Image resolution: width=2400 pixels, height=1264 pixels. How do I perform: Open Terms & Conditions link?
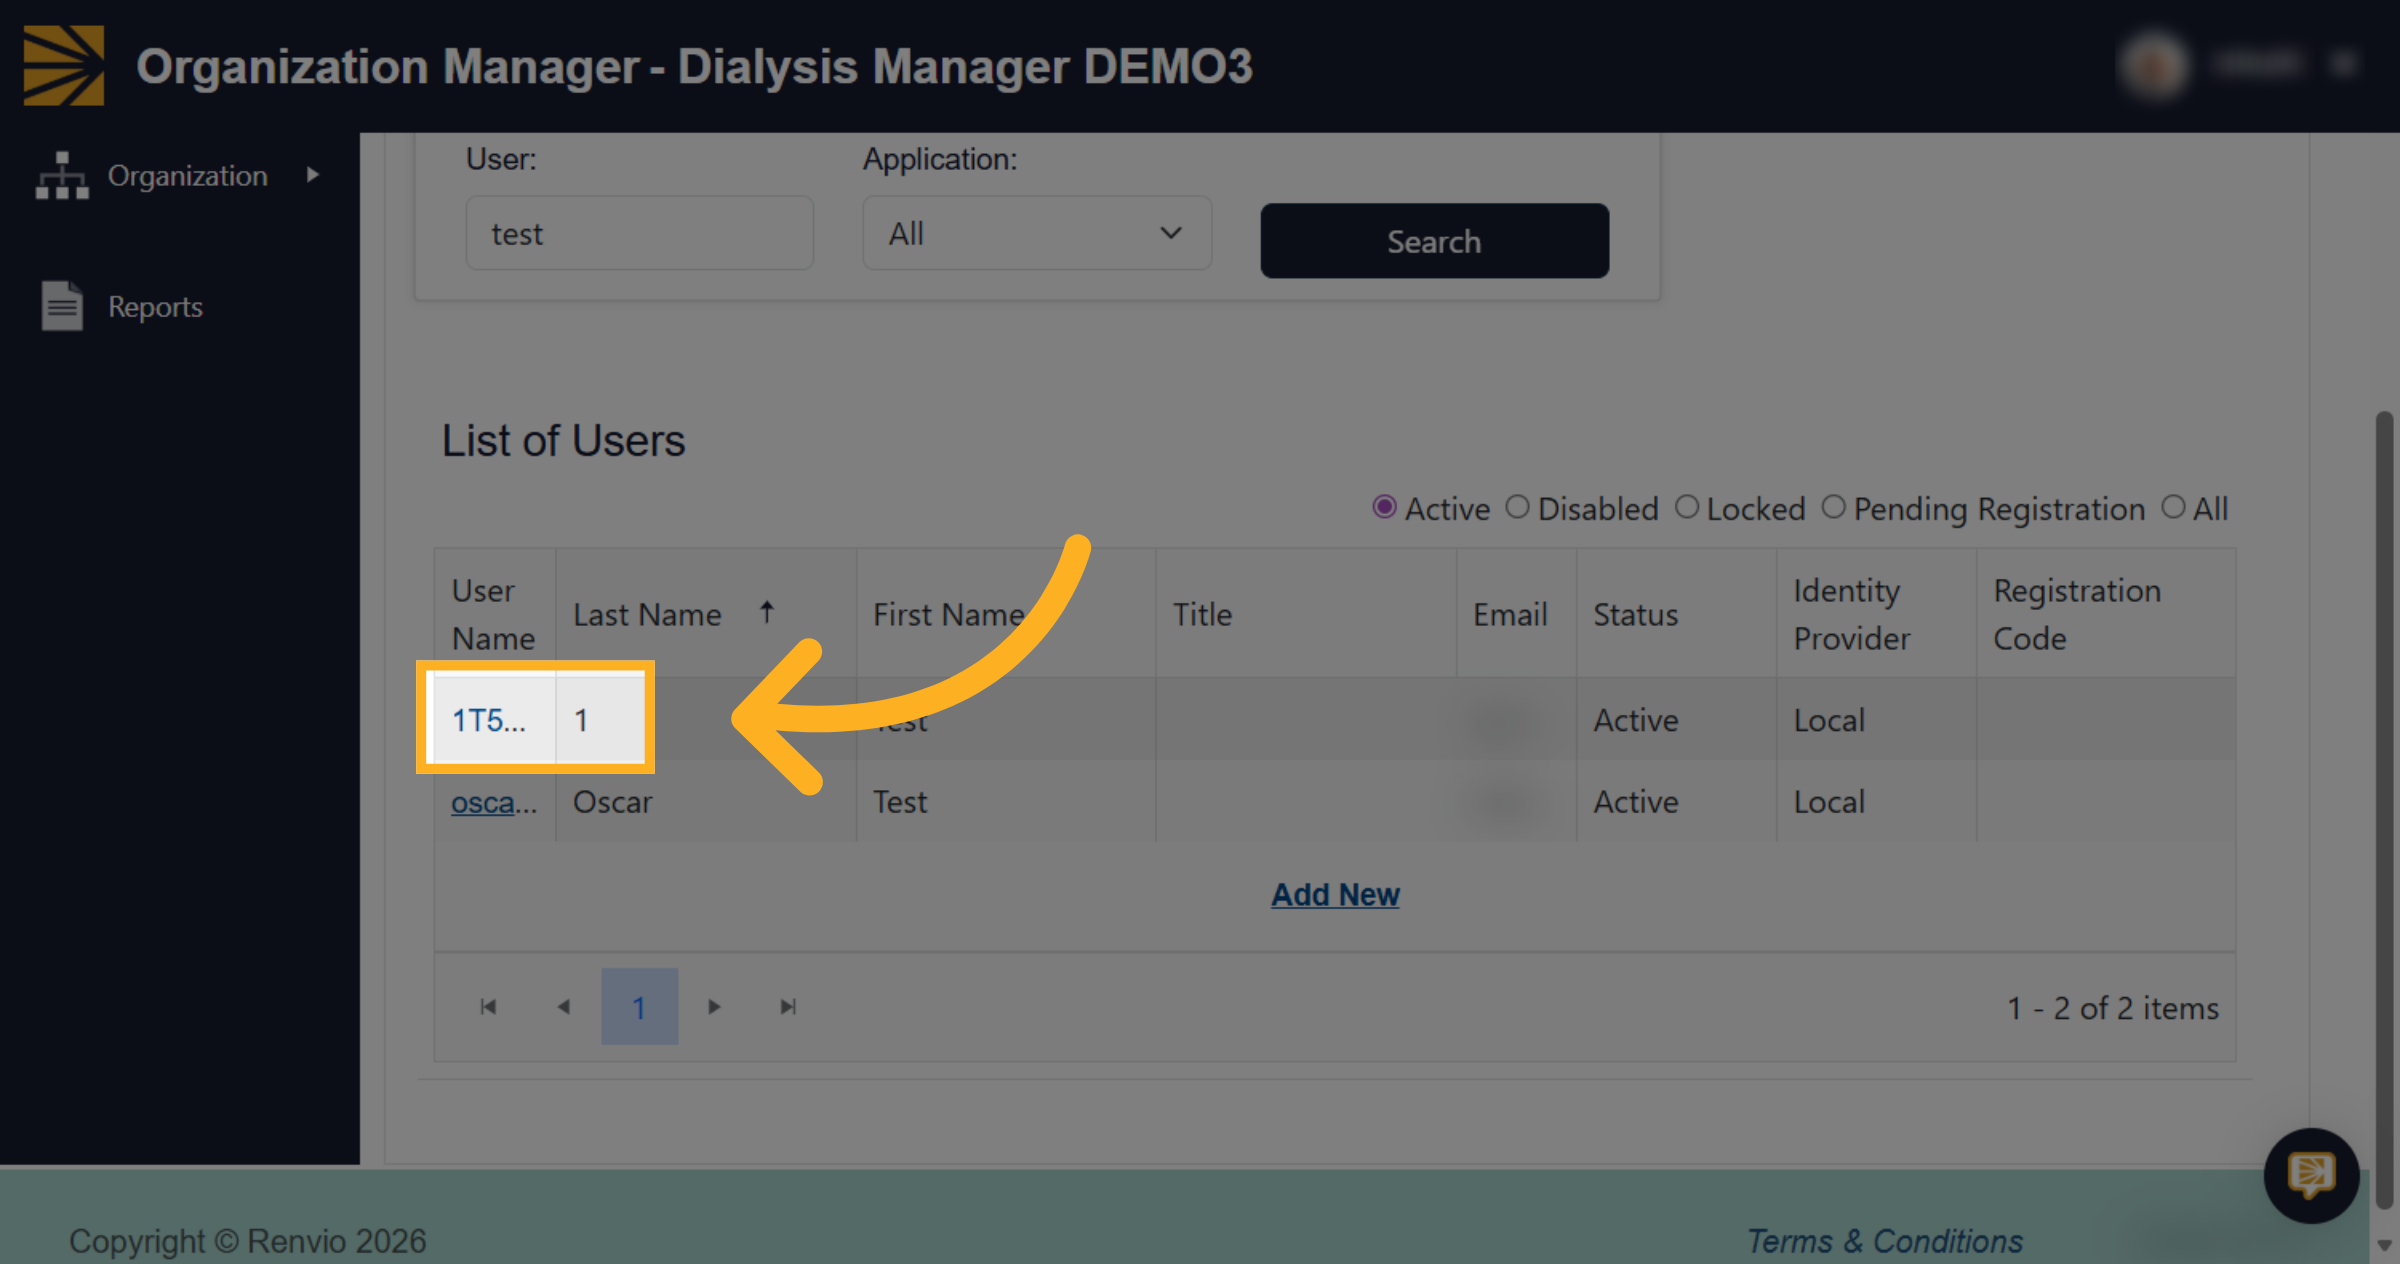[1885, 1241]
